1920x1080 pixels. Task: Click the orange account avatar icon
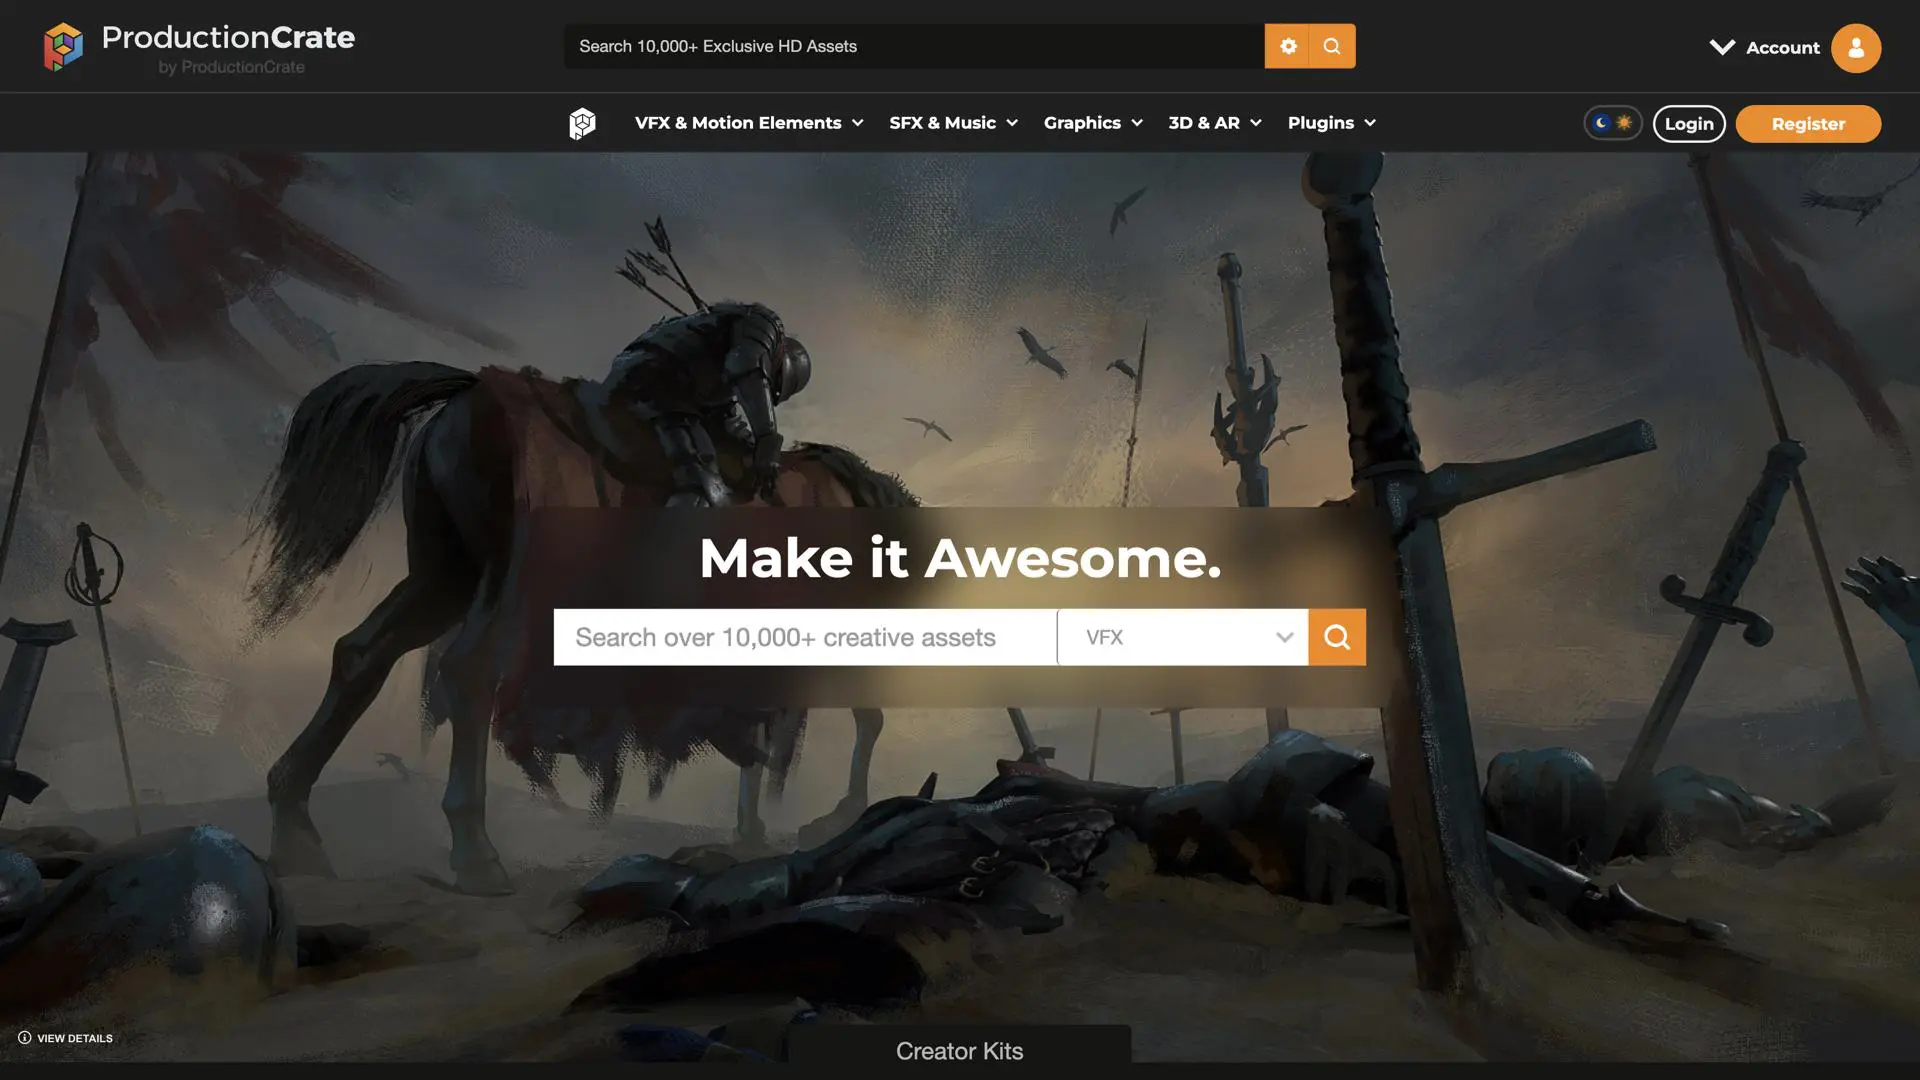pos(1855,48)
